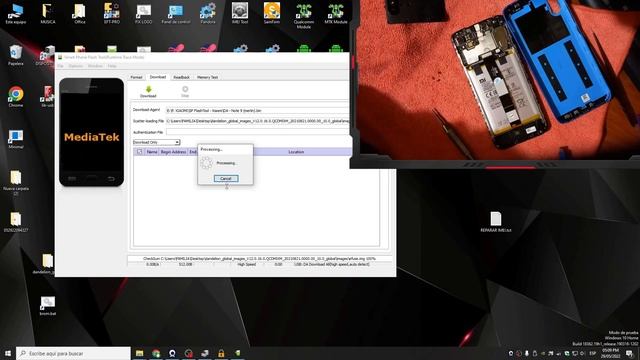Switch to the Format tab
Viewport: 640px width, 360px height.
click(x=136, y=77)
